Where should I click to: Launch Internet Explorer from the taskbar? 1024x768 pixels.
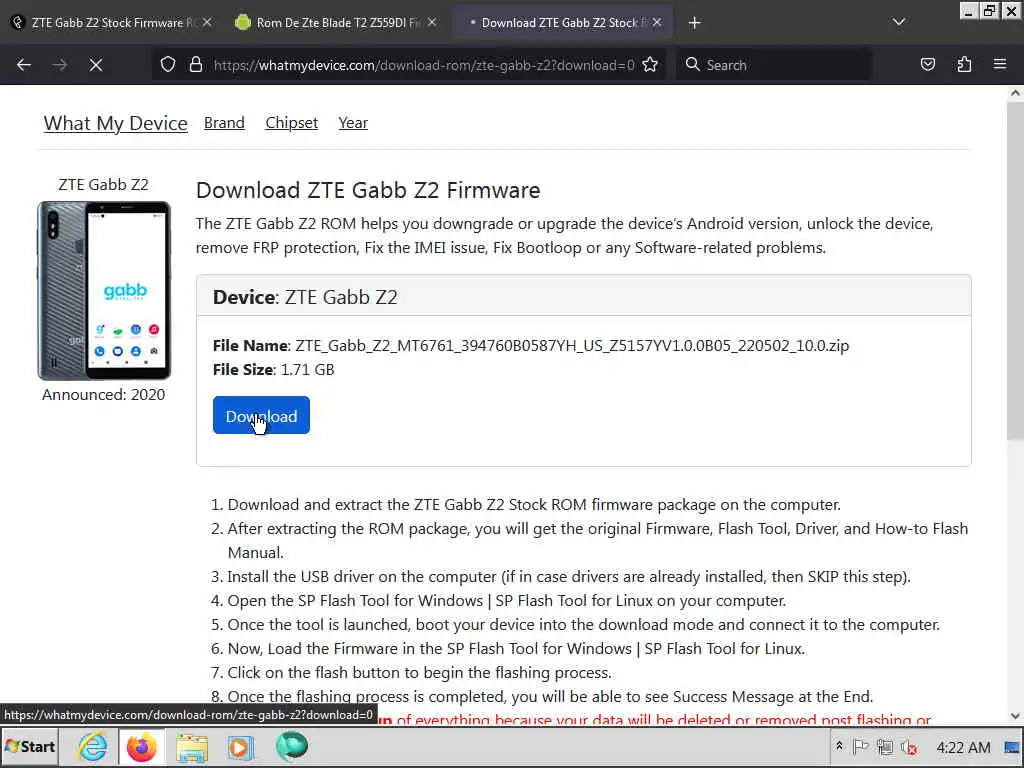(x=92, y=746)
